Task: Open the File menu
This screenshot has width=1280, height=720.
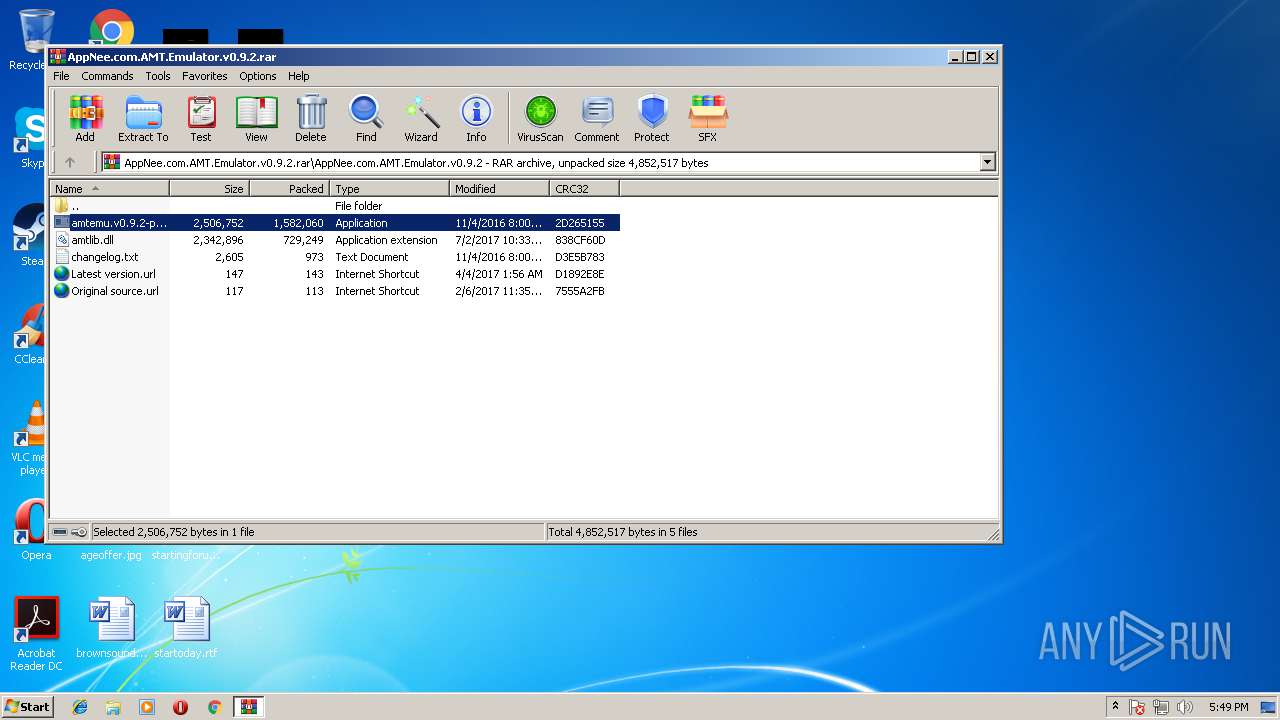Action: (61, 76)
